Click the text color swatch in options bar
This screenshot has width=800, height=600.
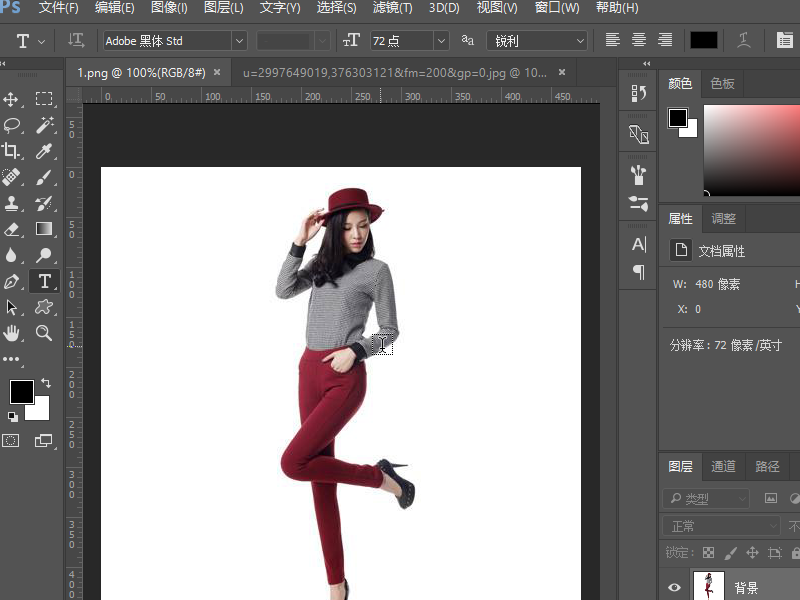[x=704, y=40]
